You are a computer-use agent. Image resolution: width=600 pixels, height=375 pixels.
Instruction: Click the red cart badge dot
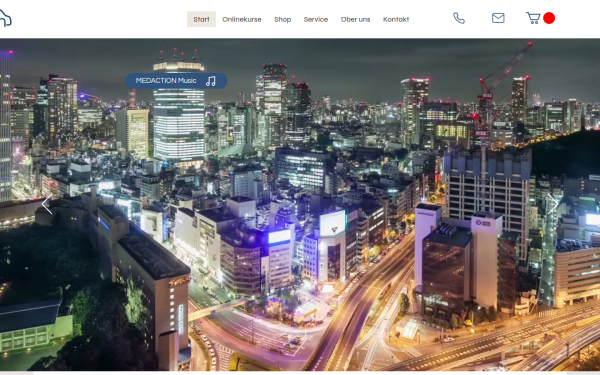(x=549, y=18)
